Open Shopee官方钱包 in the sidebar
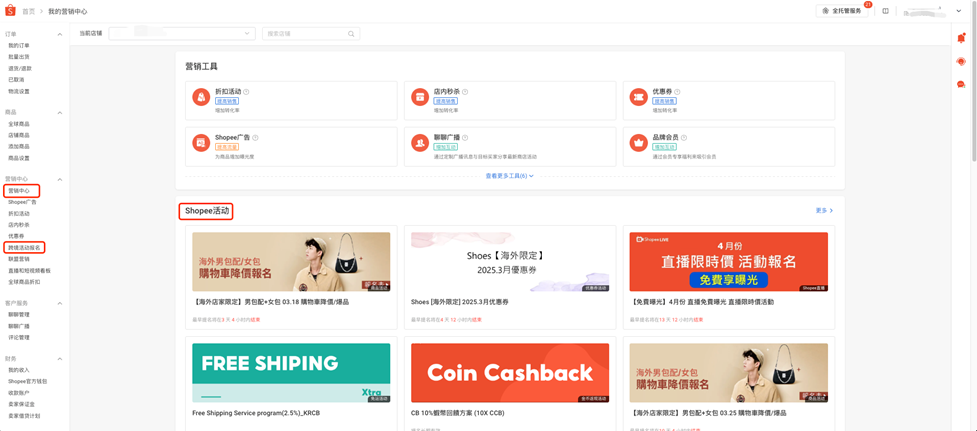Screen dimensions: 977x431 tap(27, 381)
